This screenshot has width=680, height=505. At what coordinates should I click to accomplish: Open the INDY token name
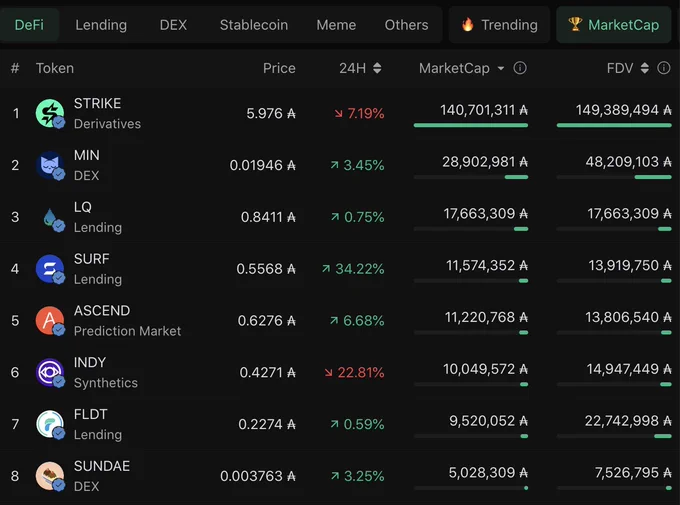(90, 362)
